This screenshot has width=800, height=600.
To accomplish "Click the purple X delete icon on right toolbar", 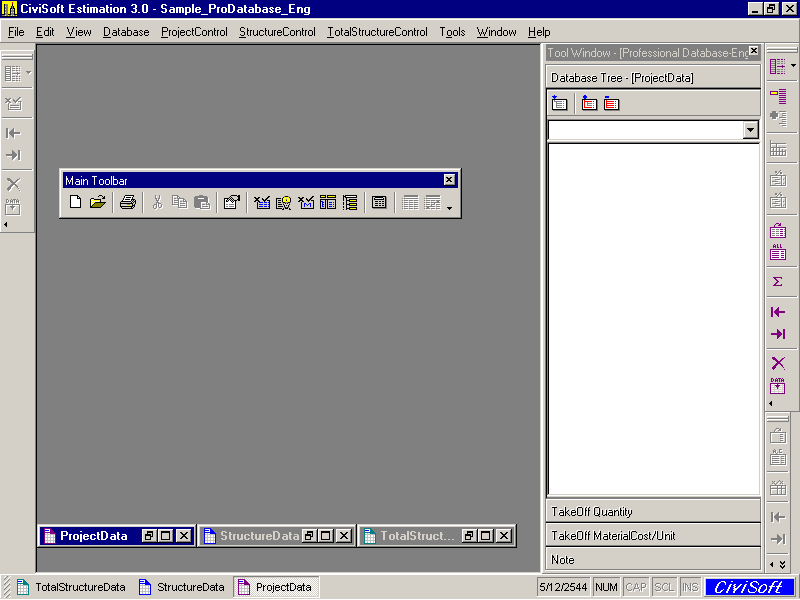I will 778,363.
